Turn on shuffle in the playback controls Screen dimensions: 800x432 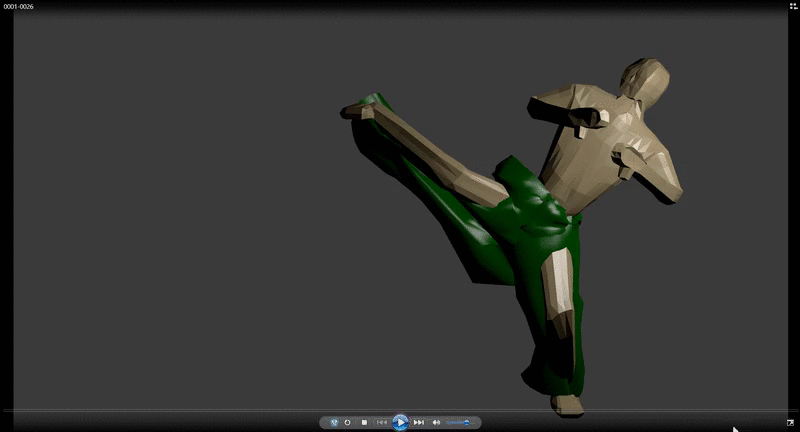[333, 423]
